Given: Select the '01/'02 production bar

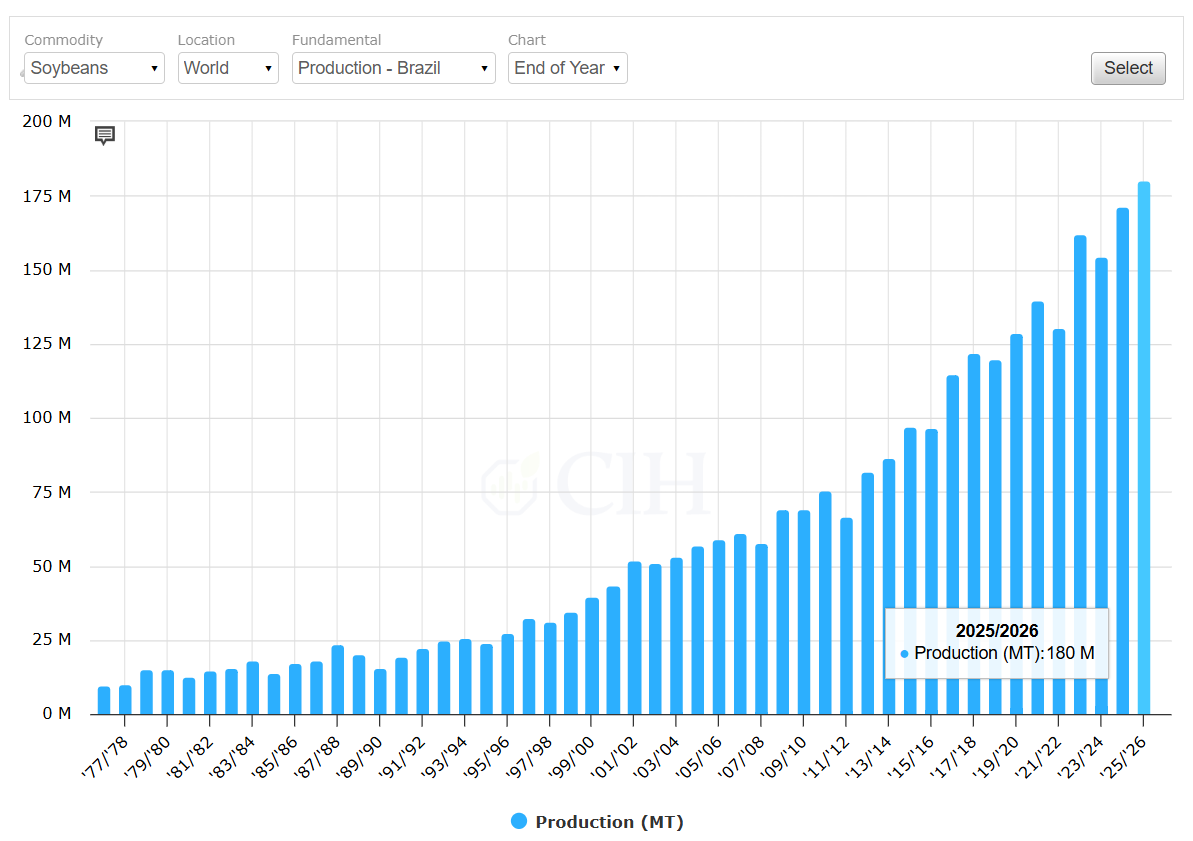Looking at the screenshot, I should tap(634, 638).
